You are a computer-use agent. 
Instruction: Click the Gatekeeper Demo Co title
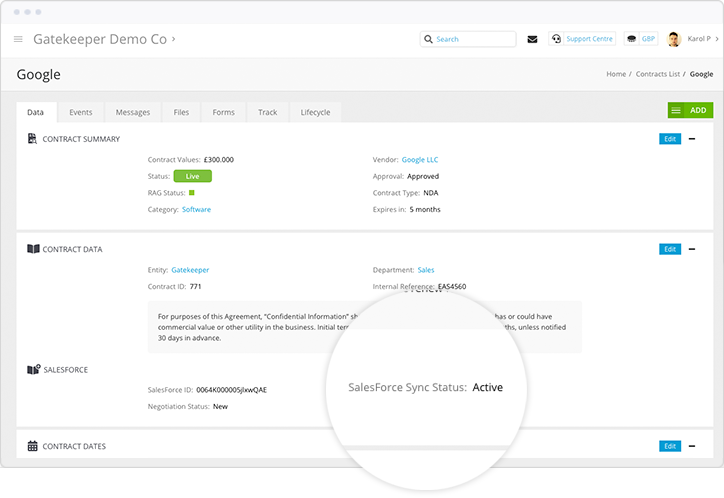(100, 39)
